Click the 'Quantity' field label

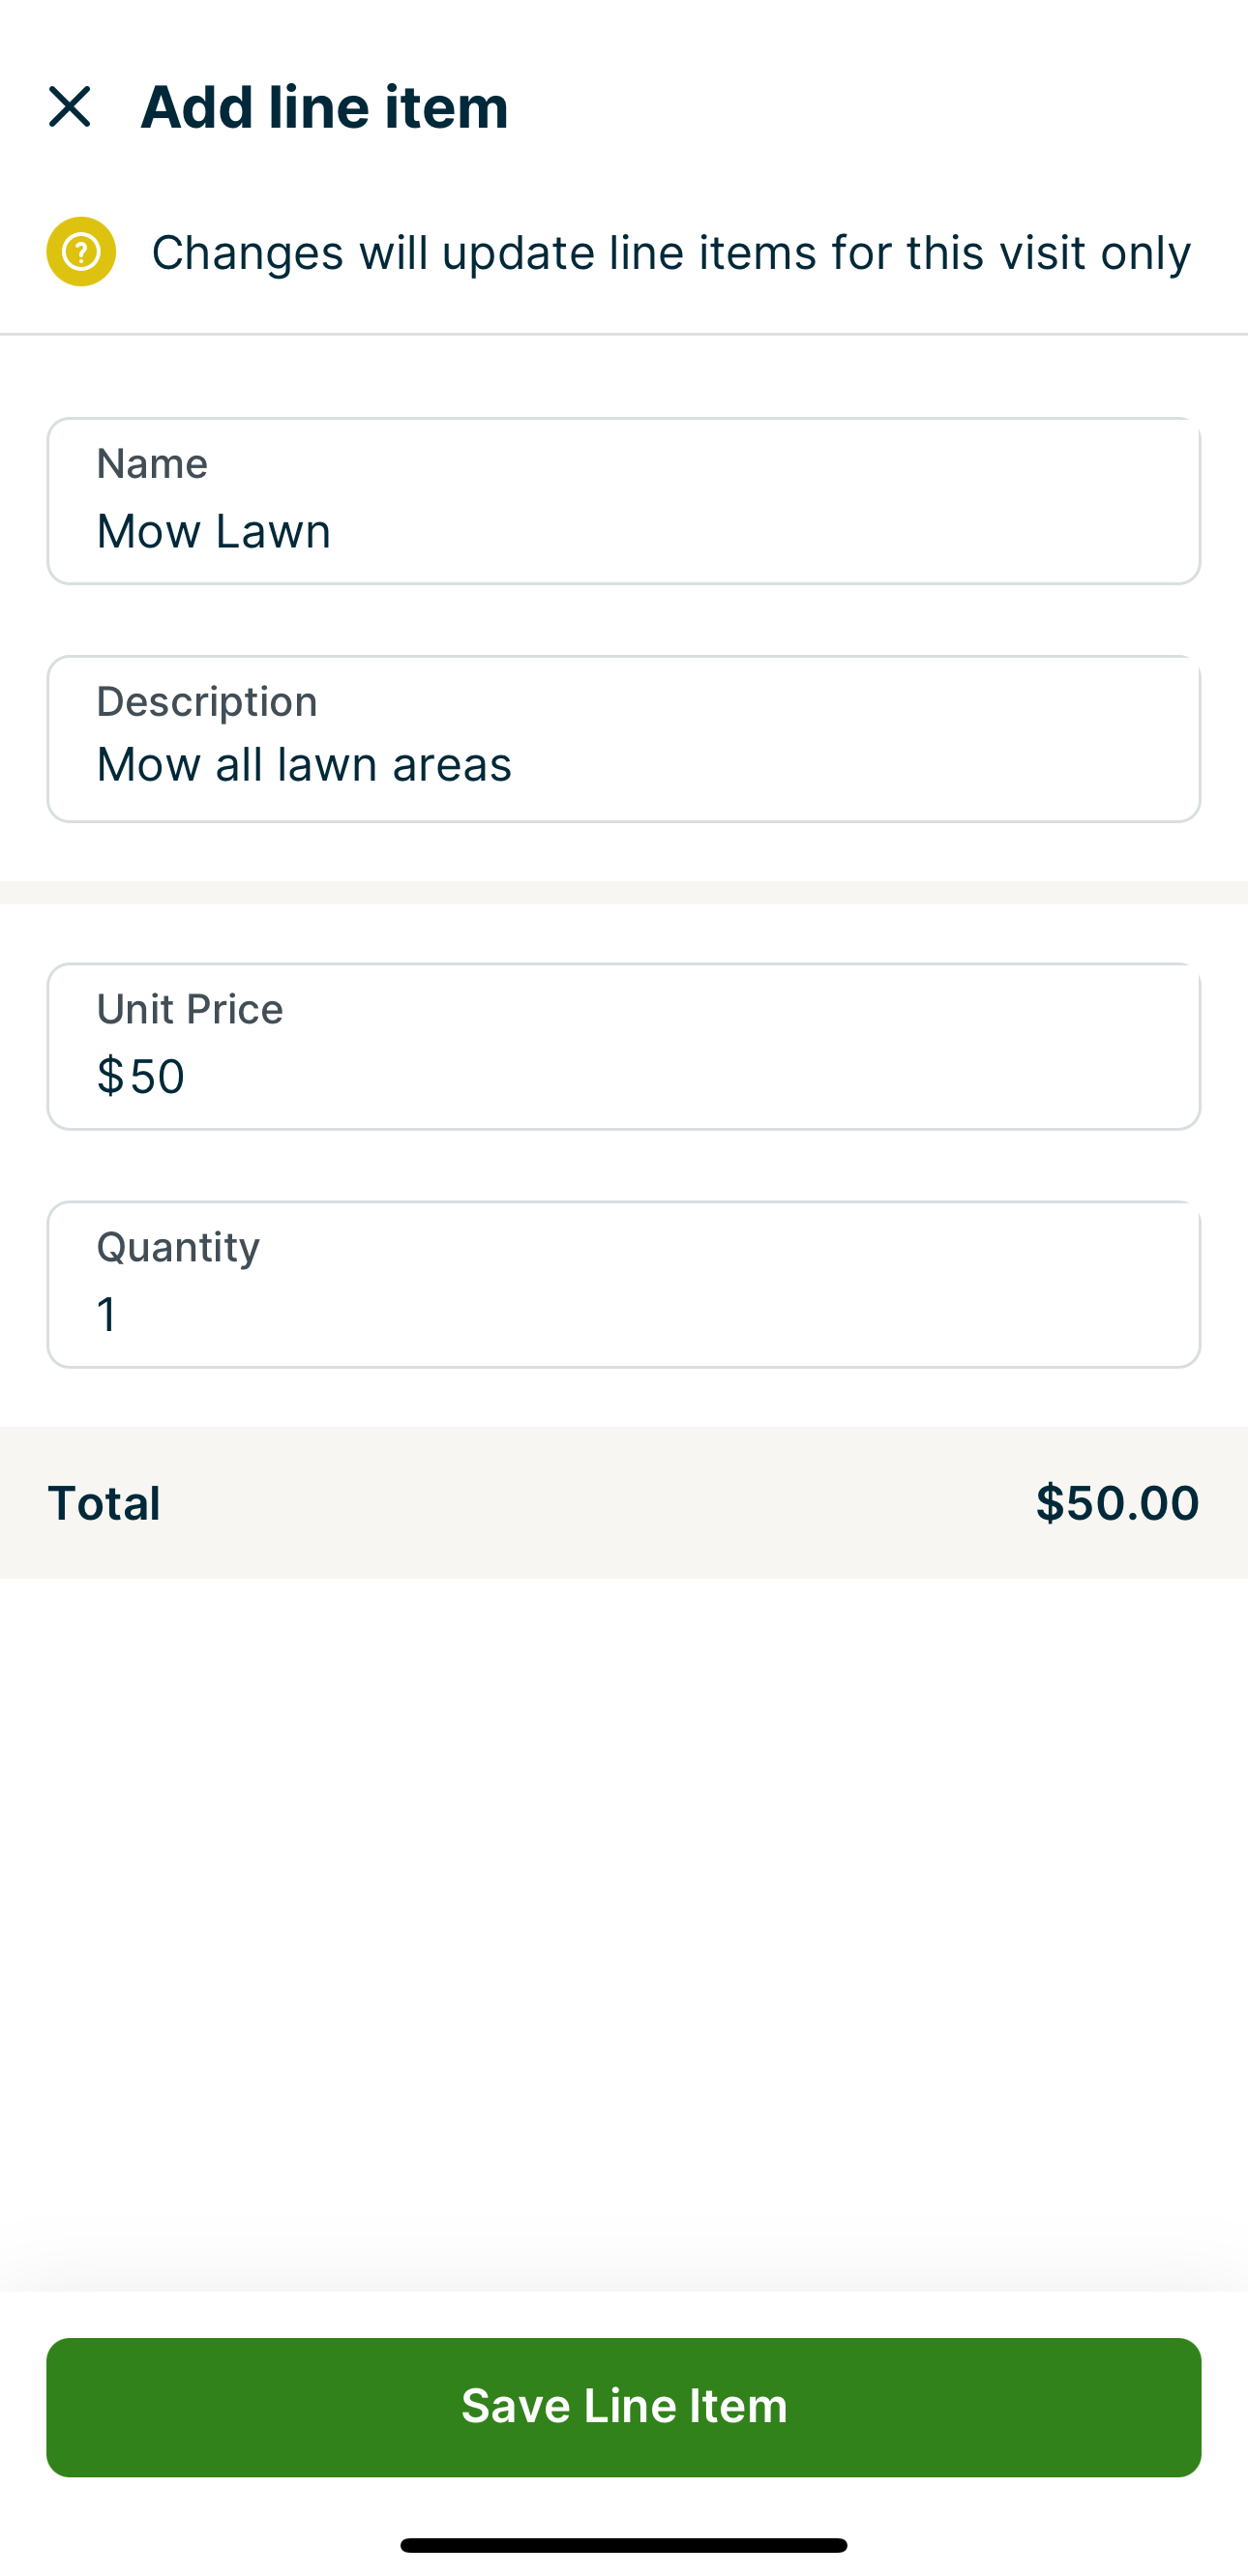pos(178,1247)
